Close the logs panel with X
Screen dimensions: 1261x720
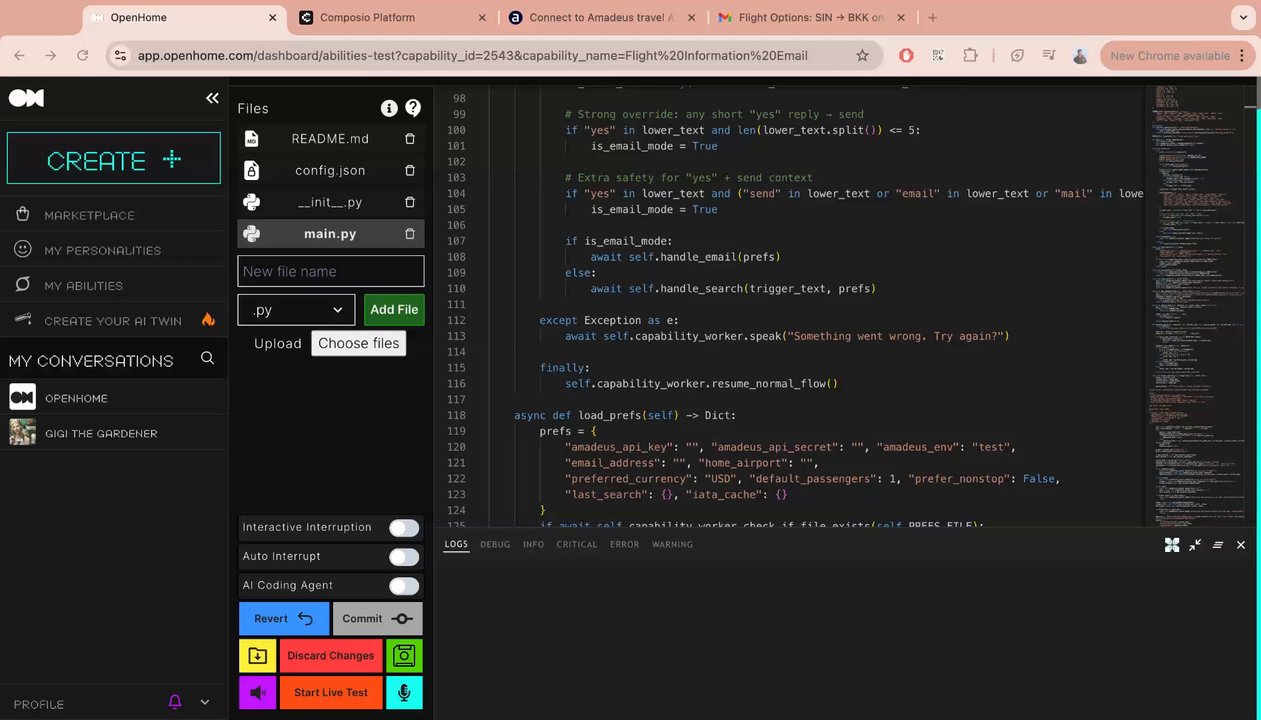[x=1241, y=545]
